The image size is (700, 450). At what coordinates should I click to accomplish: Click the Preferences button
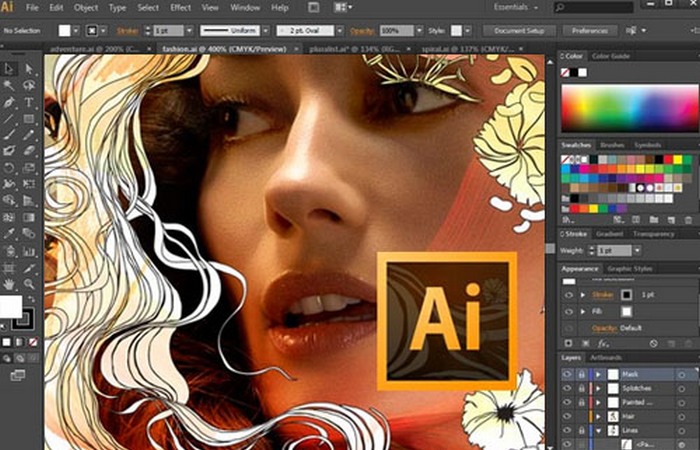(590, 31)
